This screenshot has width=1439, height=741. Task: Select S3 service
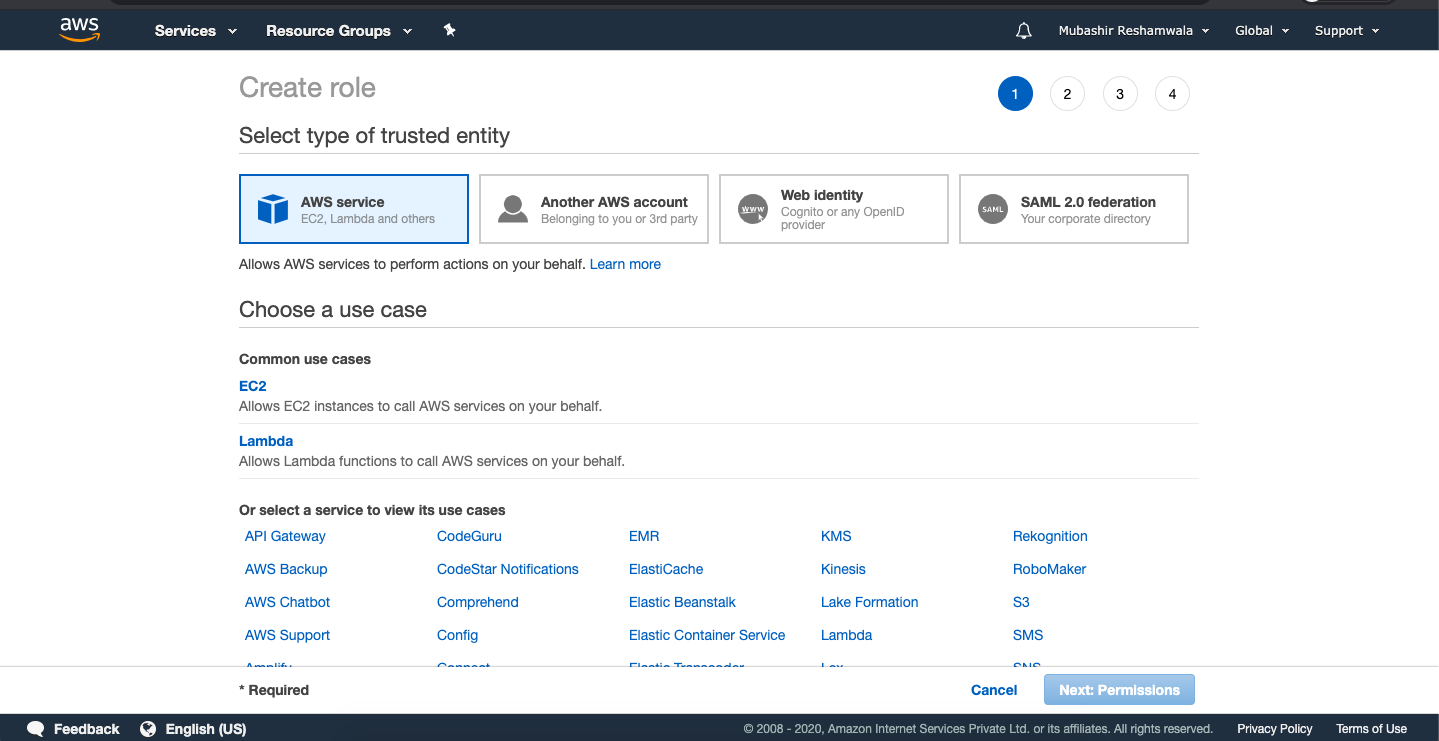(x=1021, y=602)
